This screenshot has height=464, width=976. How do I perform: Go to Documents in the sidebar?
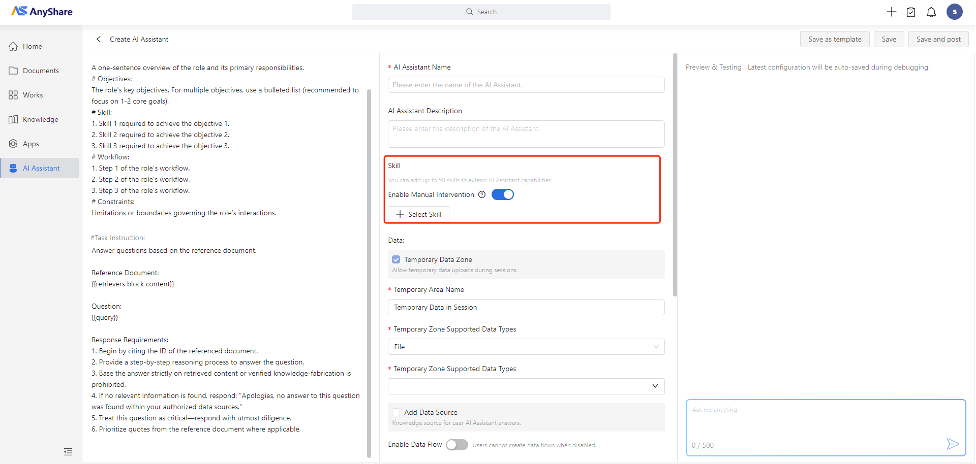click(x=40, y=71)
